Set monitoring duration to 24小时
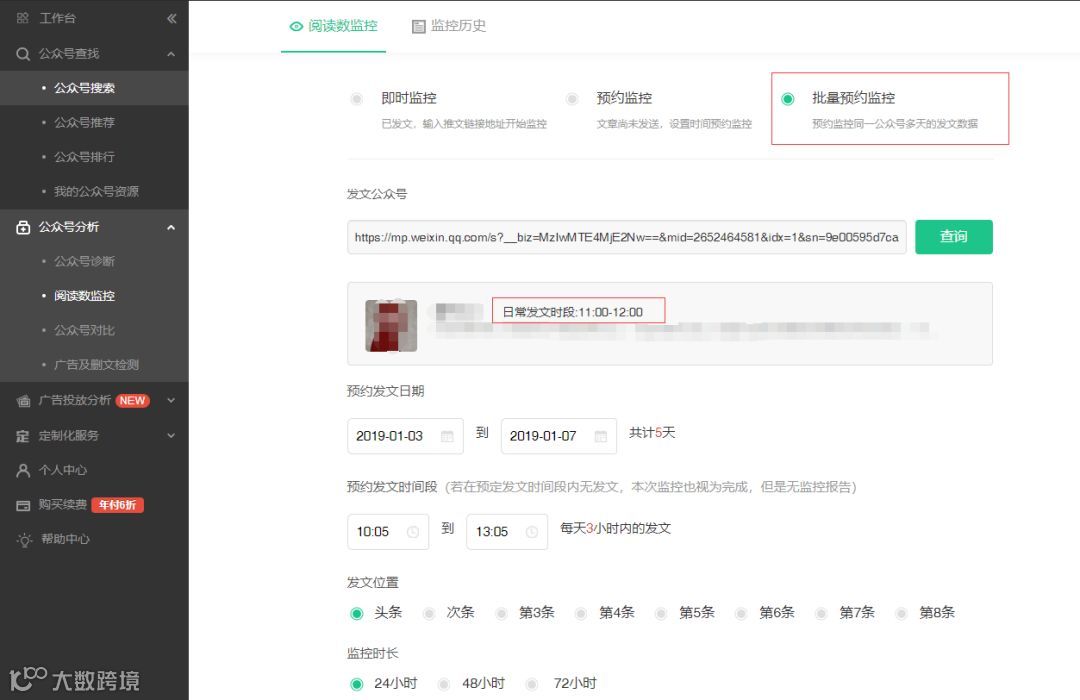 [357, 684]
